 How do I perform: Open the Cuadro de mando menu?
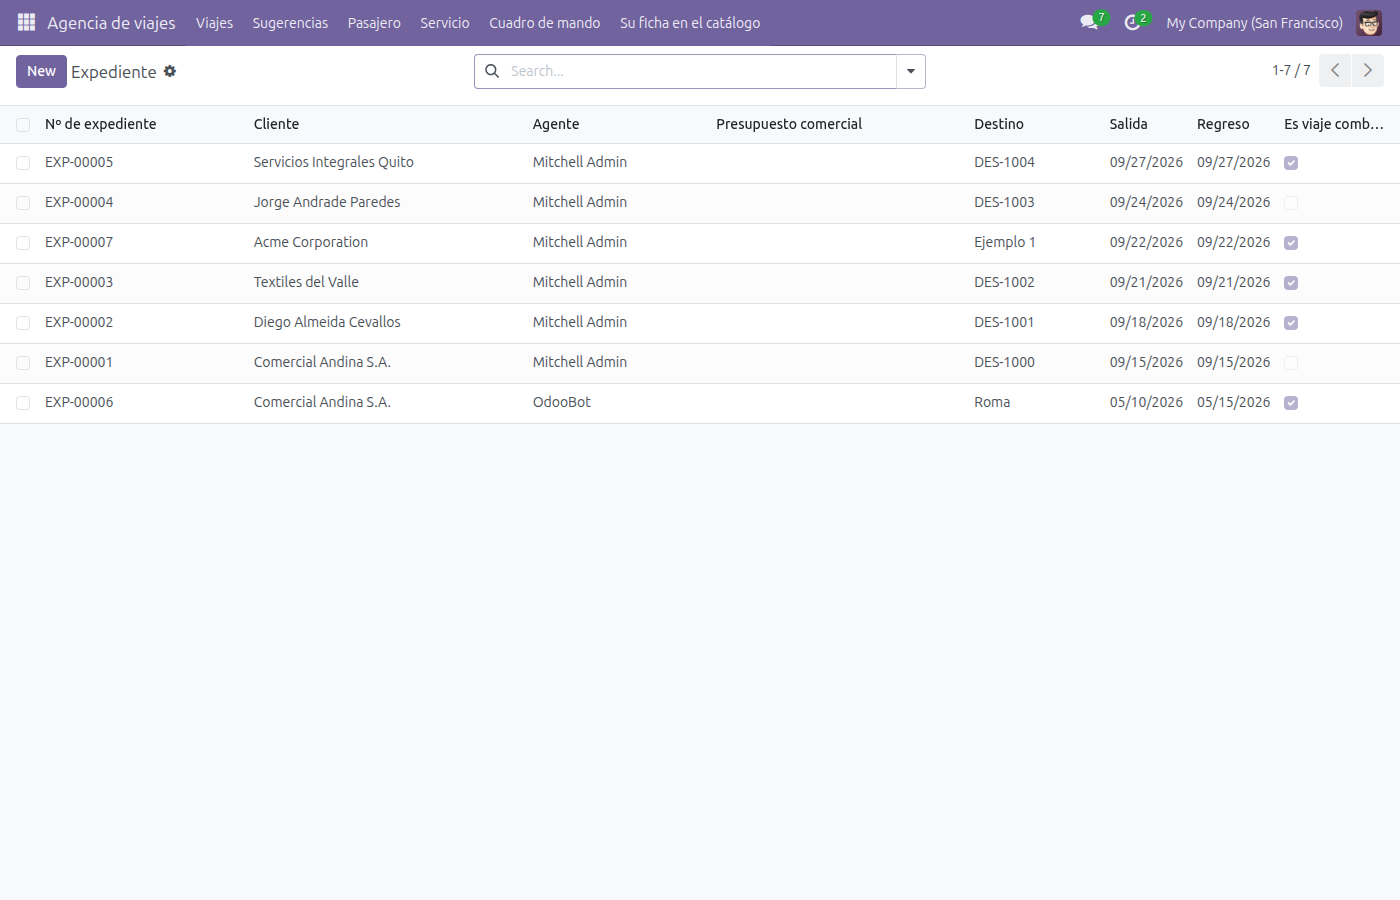coord(545,22)
